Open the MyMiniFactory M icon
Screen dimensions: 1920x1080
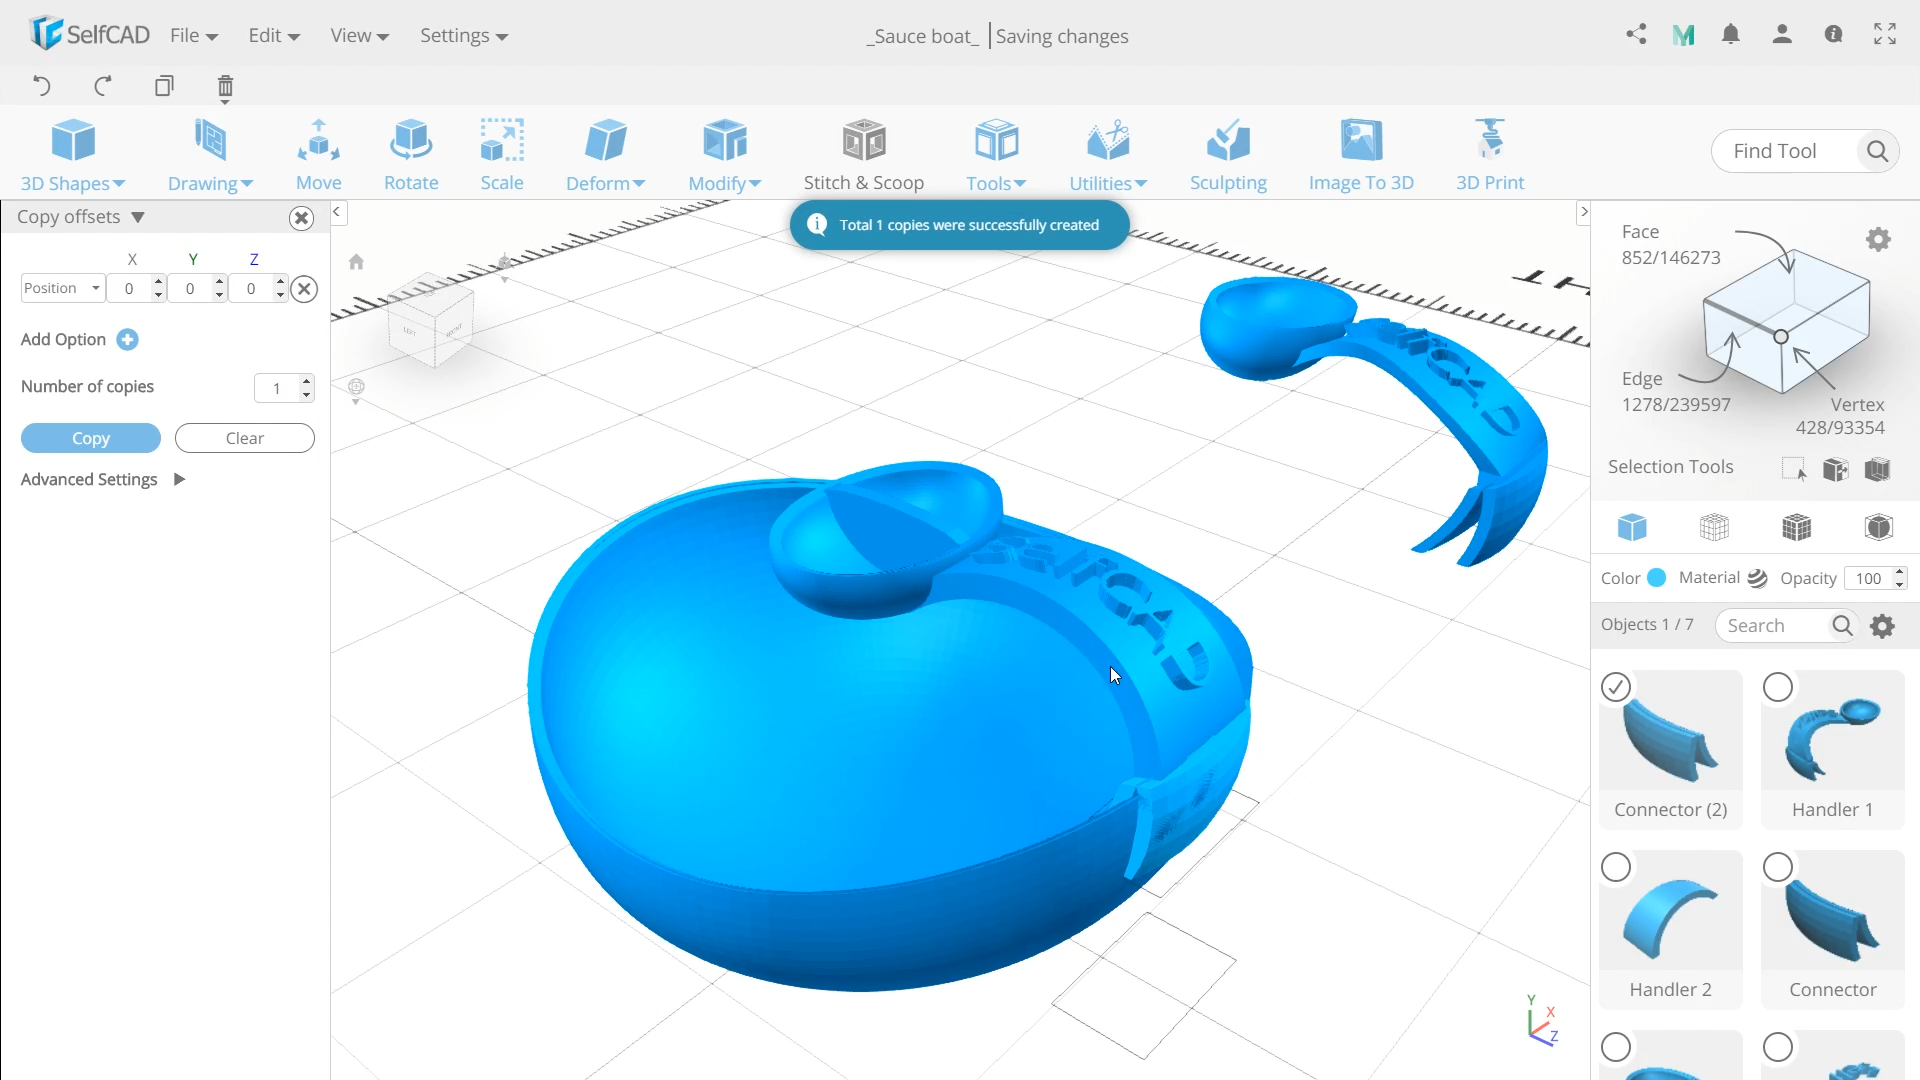tap(1684, 35)
